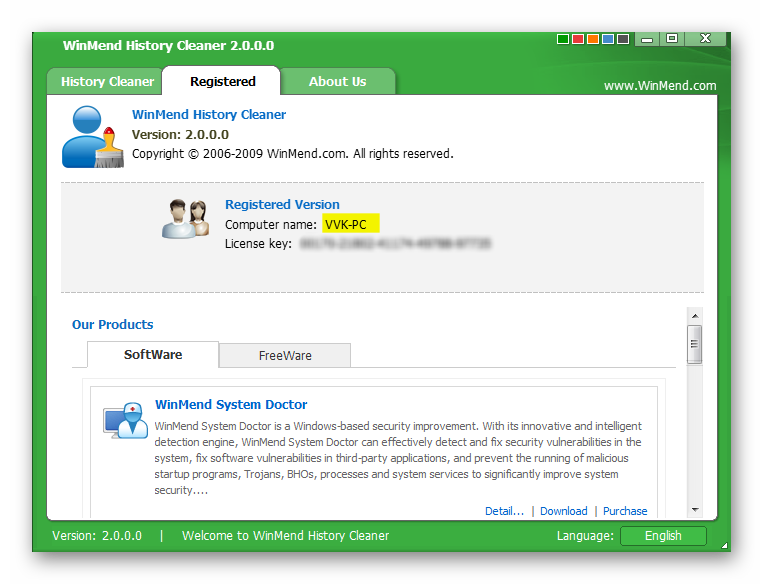Open the About Us tab
This screenshot has height=584, width=763.
click(338, 81)
